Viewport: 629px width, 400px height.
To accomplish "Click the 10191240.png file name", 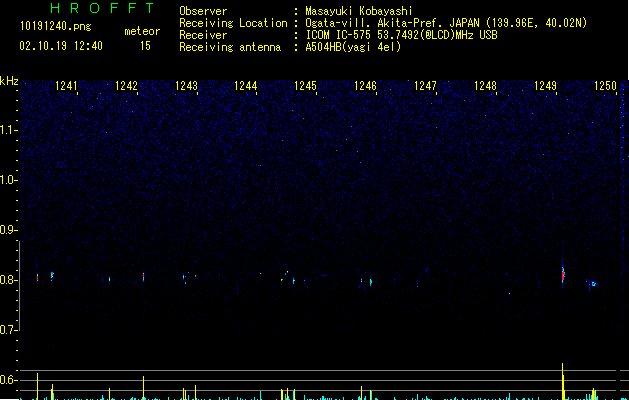I will point(56,26).
